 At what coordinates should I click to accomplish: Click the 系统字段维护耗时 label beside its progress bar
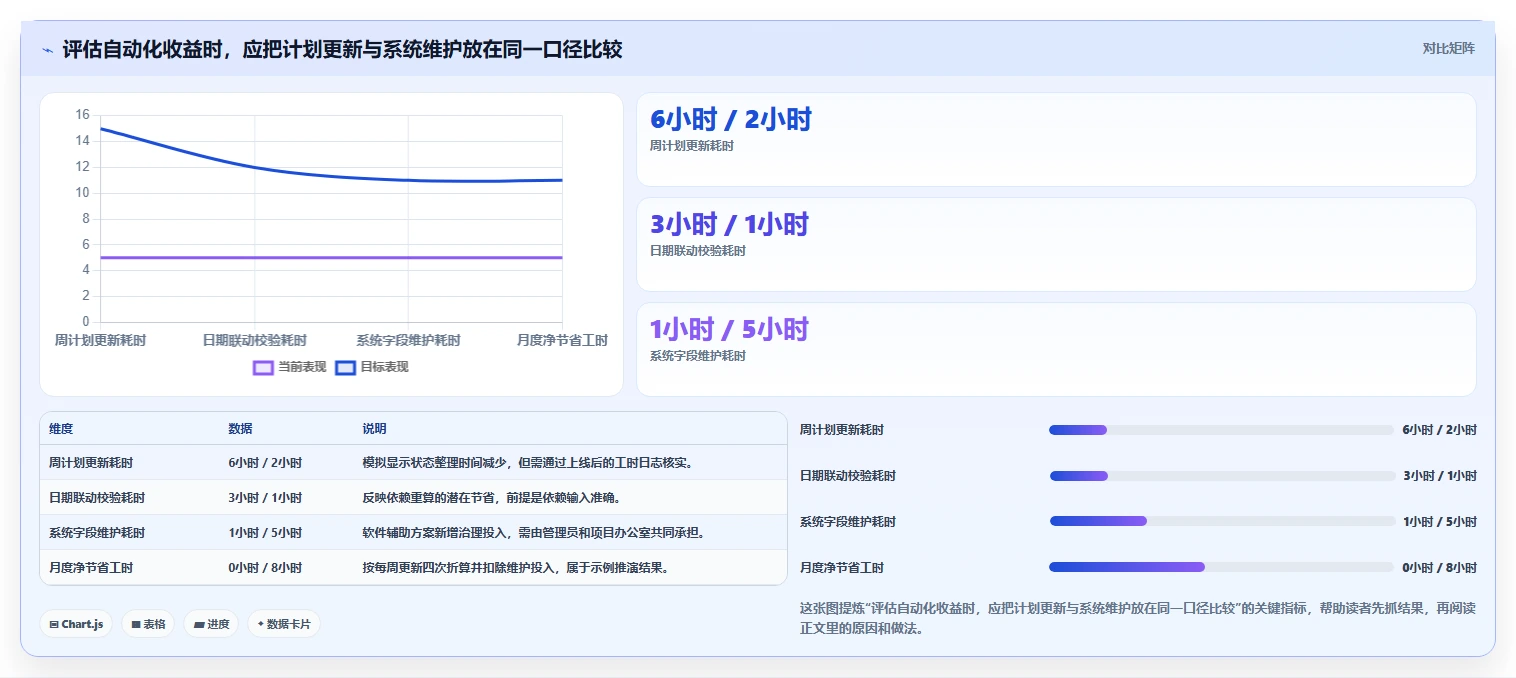point(848,522)
